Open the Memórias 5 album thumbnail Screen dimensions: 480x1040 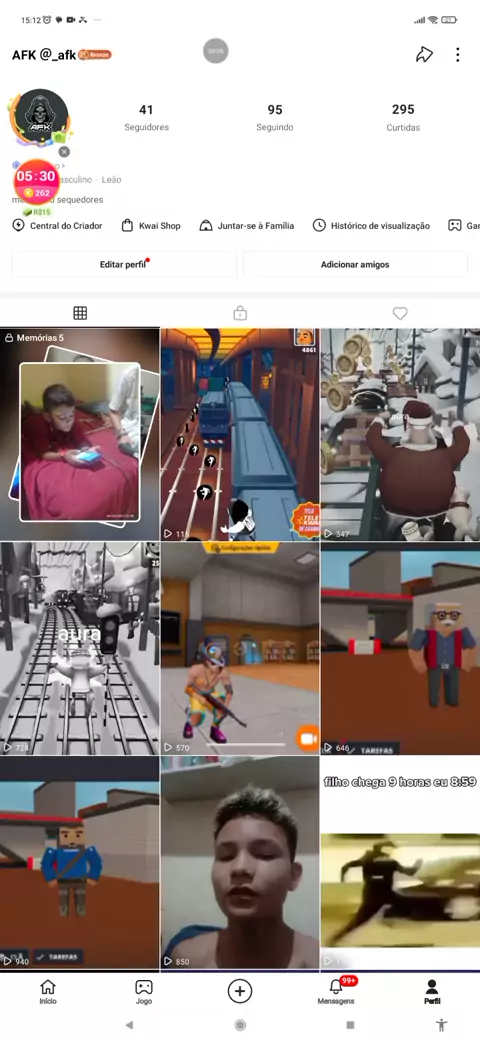tap(80, 434)
